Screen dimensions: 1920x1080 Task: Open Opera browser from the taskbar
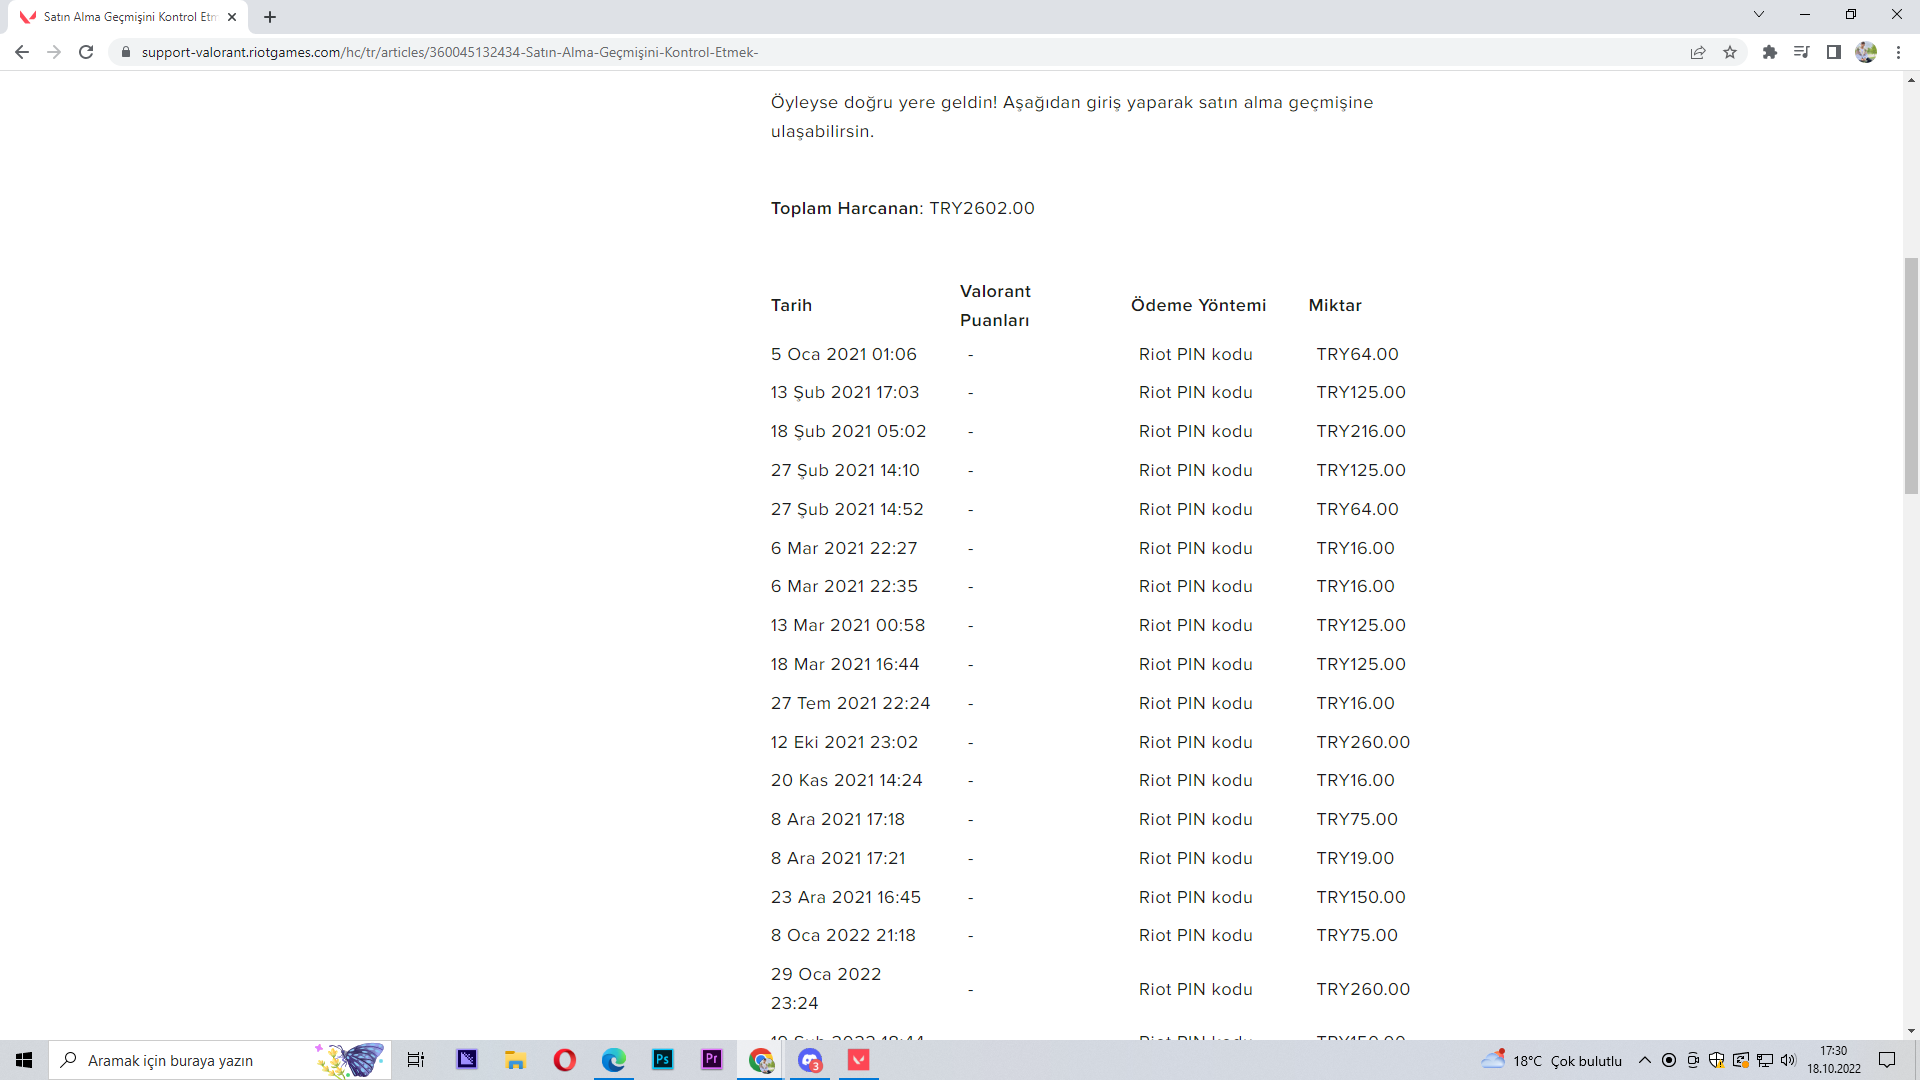(x=565, y=1060)
